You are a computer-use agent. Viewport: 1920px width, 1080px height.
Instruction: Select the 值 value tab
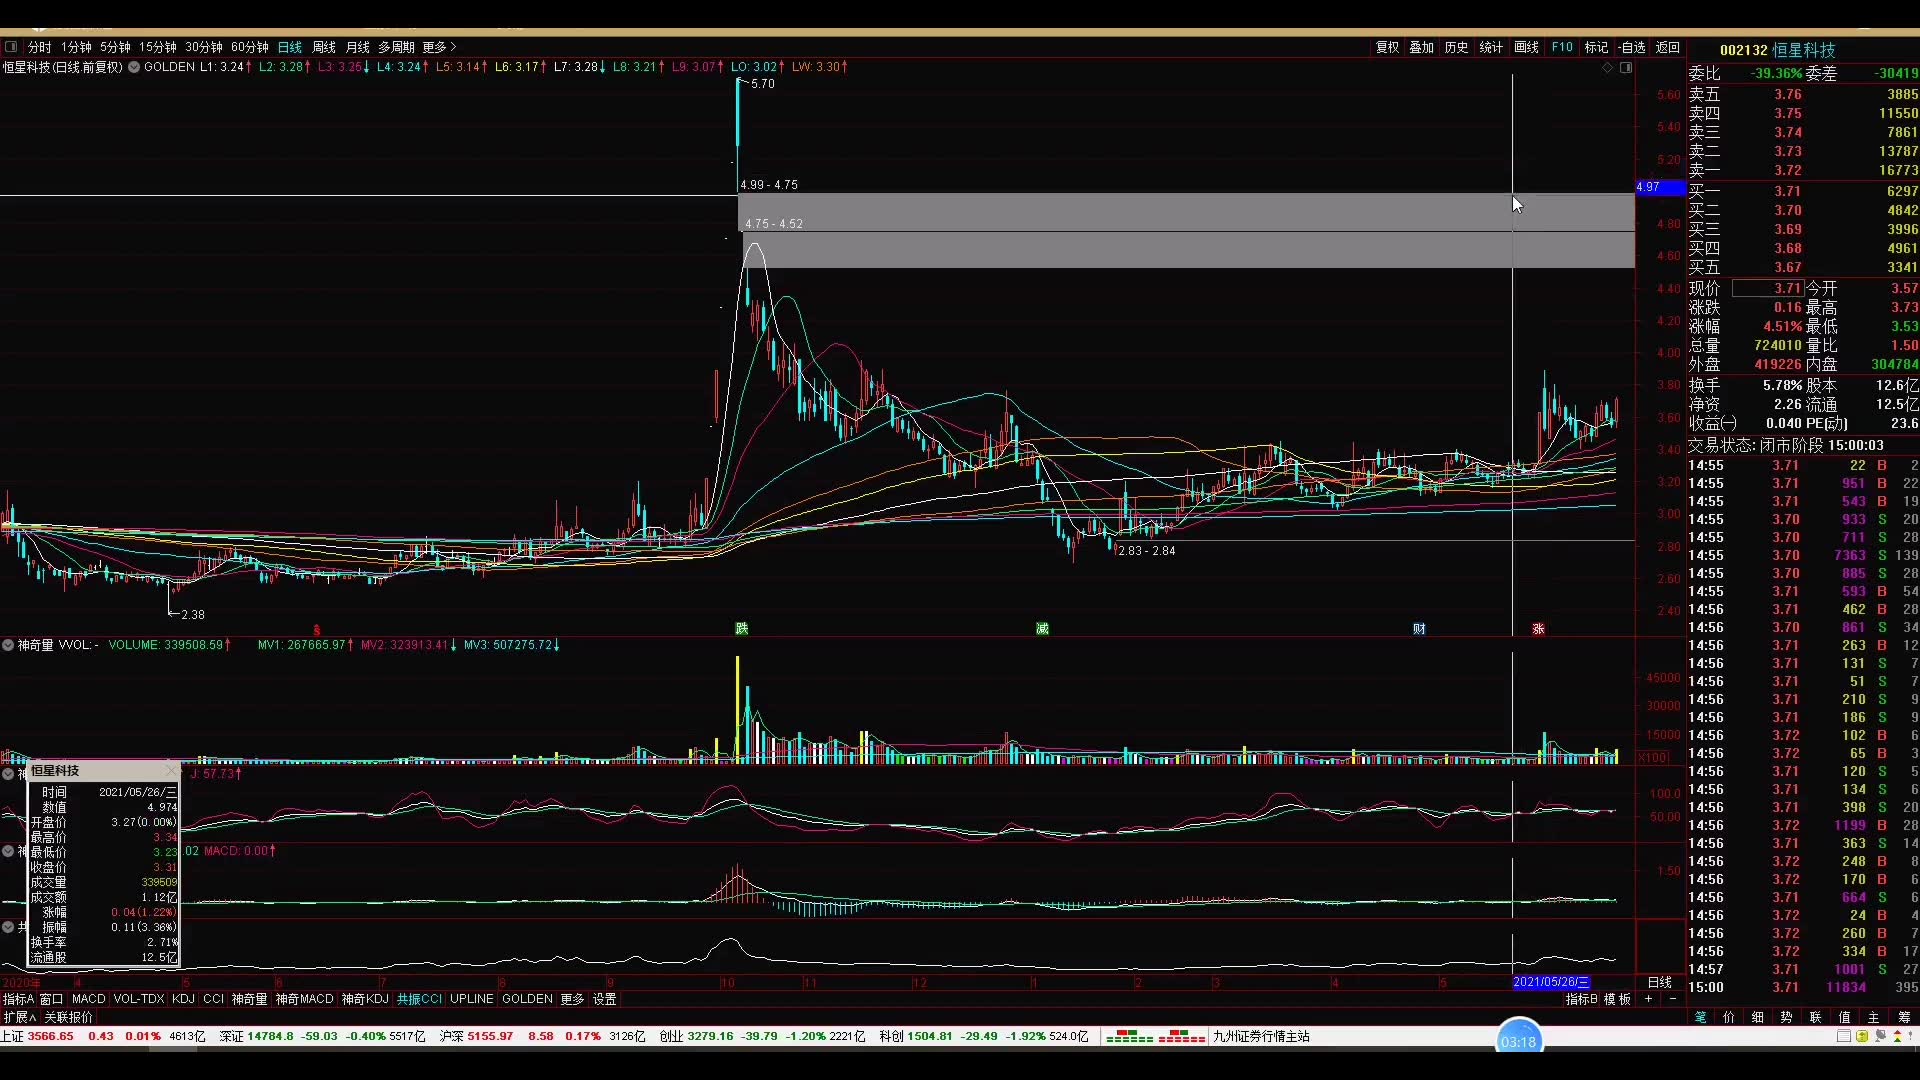[x=1845, y=1017]
